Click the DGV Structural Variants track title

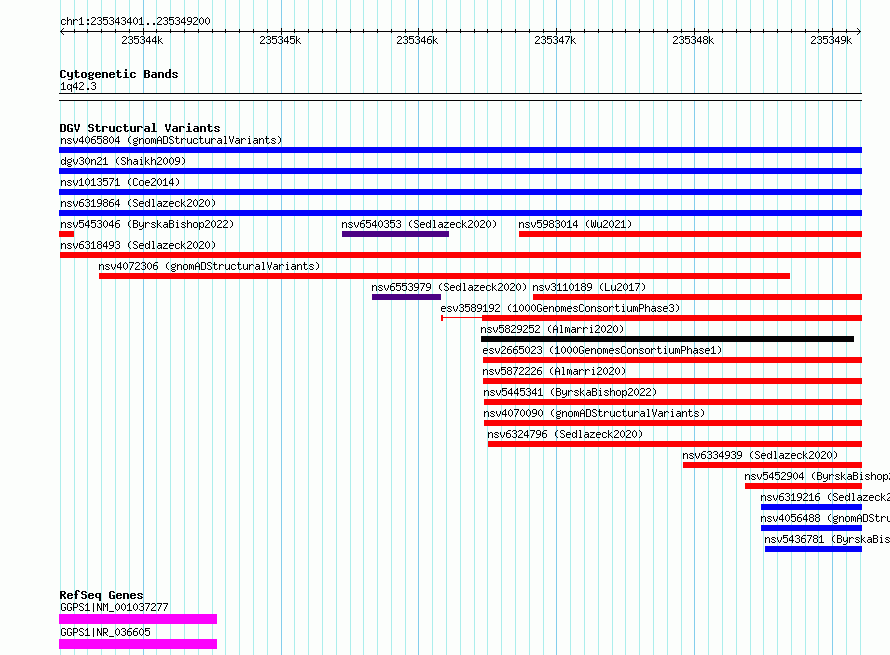[140, 128]
